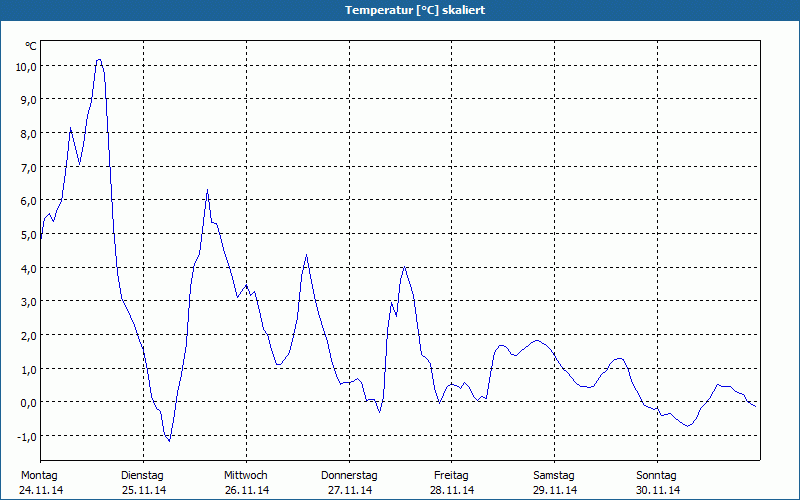Click the date 28.11.14
The image size is (800, 500).
tap(452, 490)
